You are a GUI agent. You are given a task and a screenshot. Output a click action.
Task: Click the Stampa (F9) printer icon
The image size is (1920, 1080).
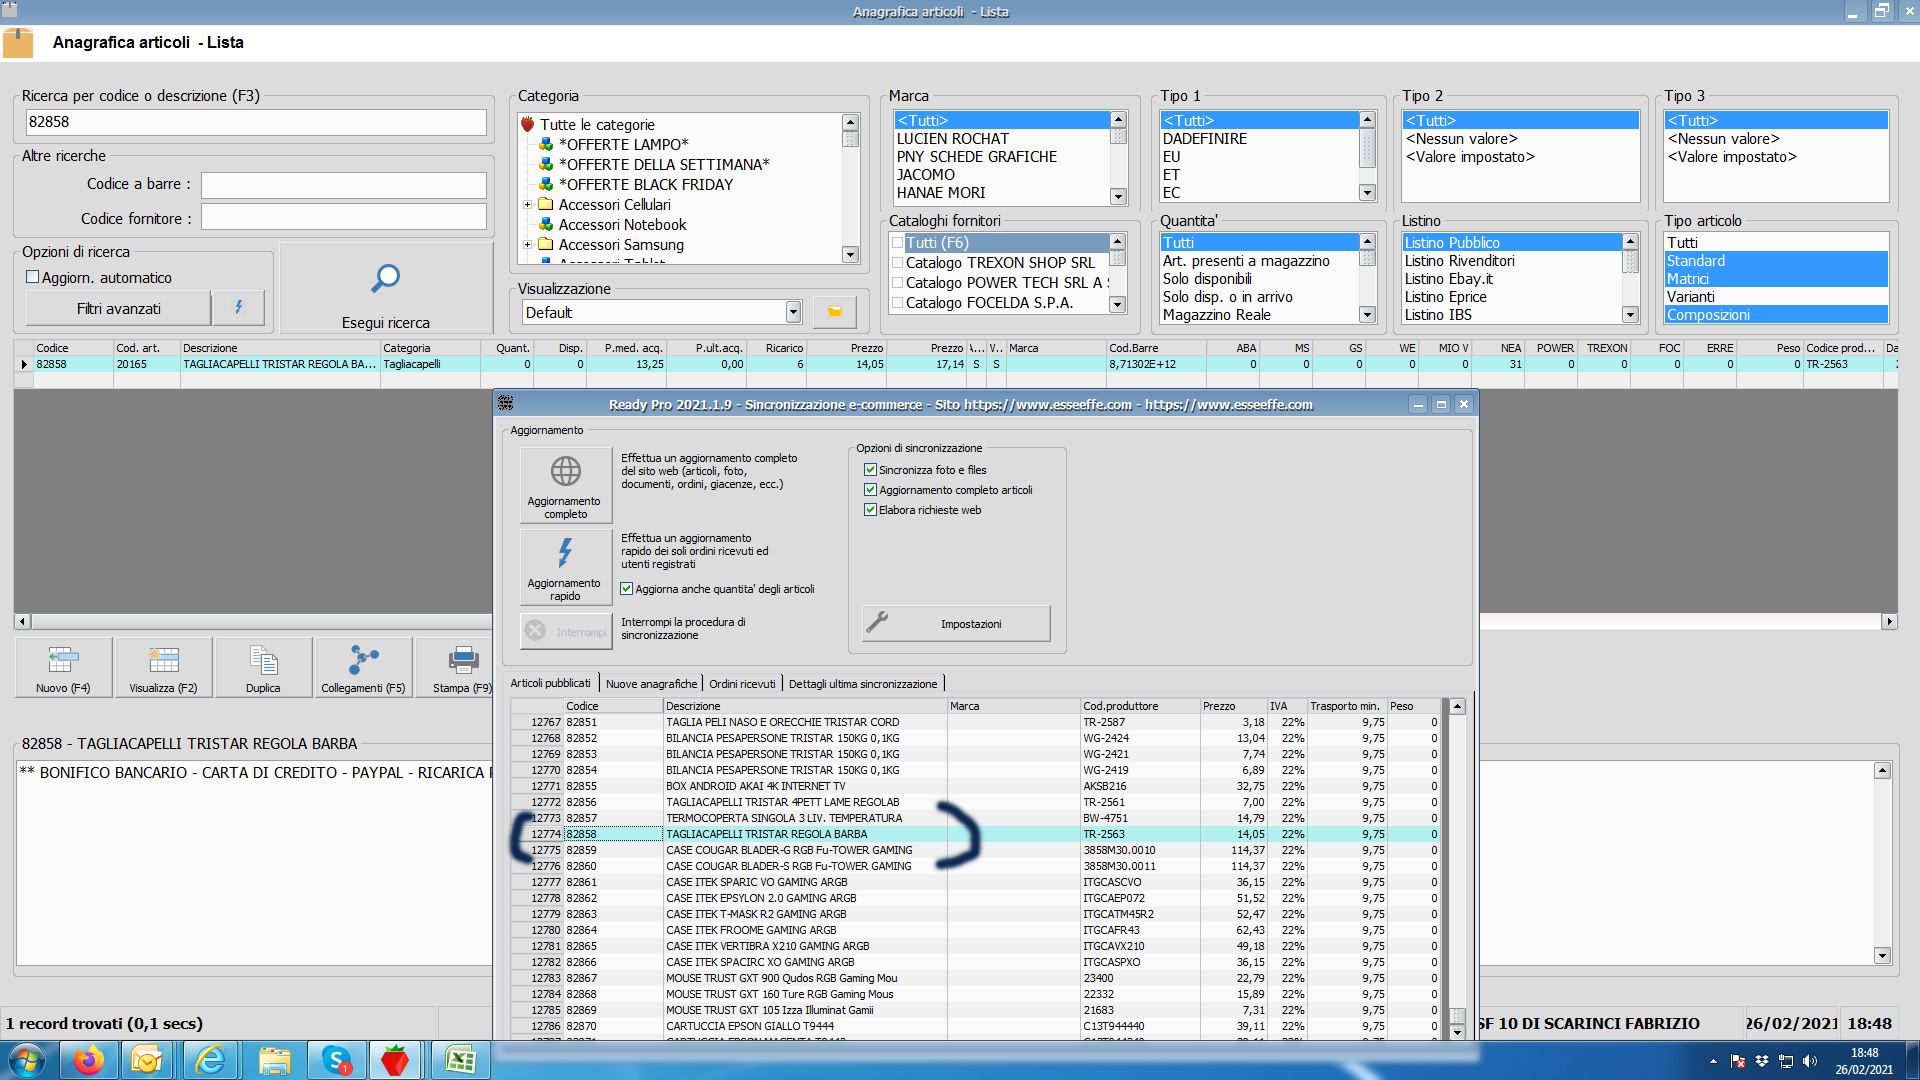463,660
